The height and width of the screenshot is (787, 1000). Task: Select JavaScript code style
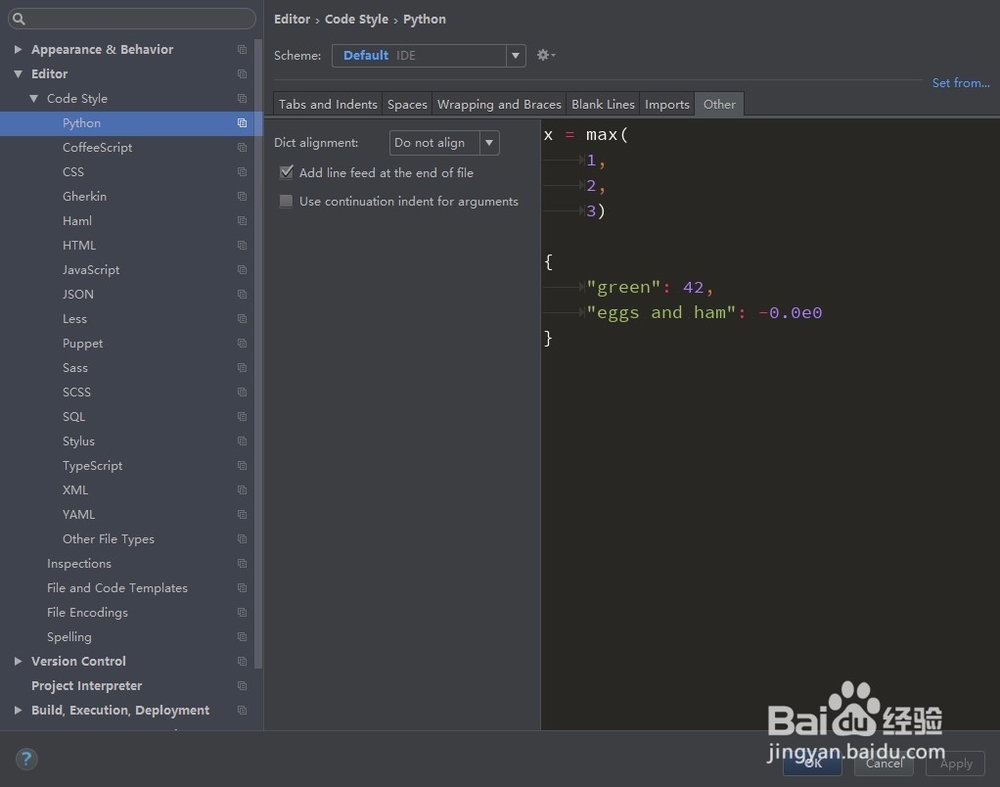click(x=91, y=270)
